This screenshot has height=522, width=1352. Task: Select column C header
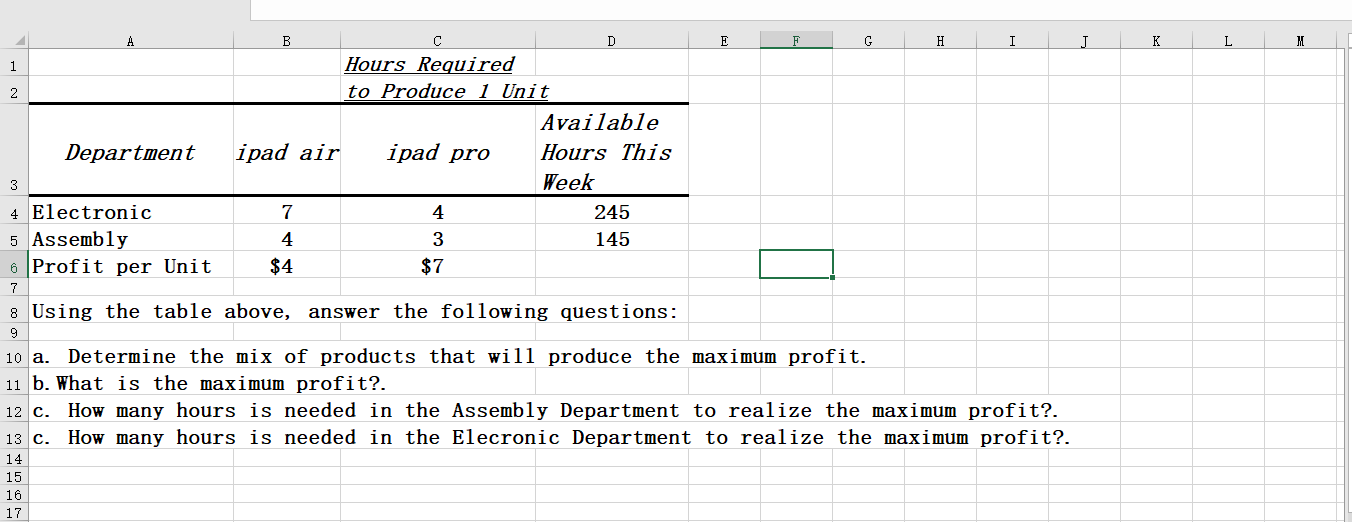438,41
